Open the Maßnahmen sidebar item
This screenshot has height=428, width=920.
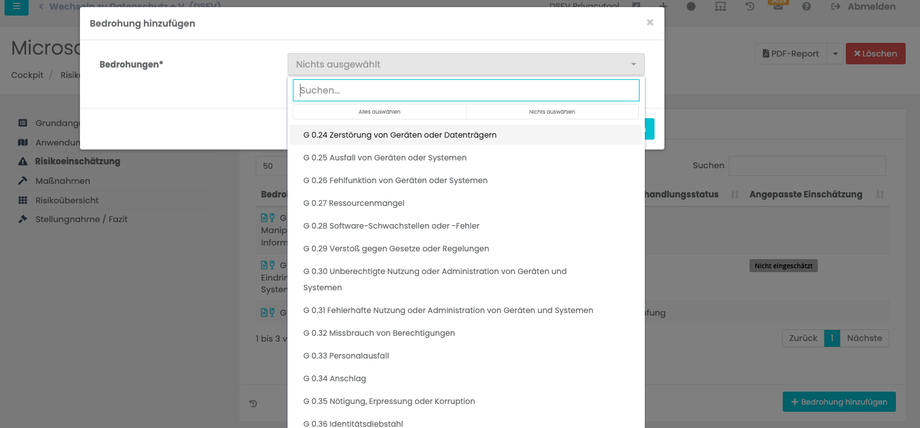tap(63, 181)
